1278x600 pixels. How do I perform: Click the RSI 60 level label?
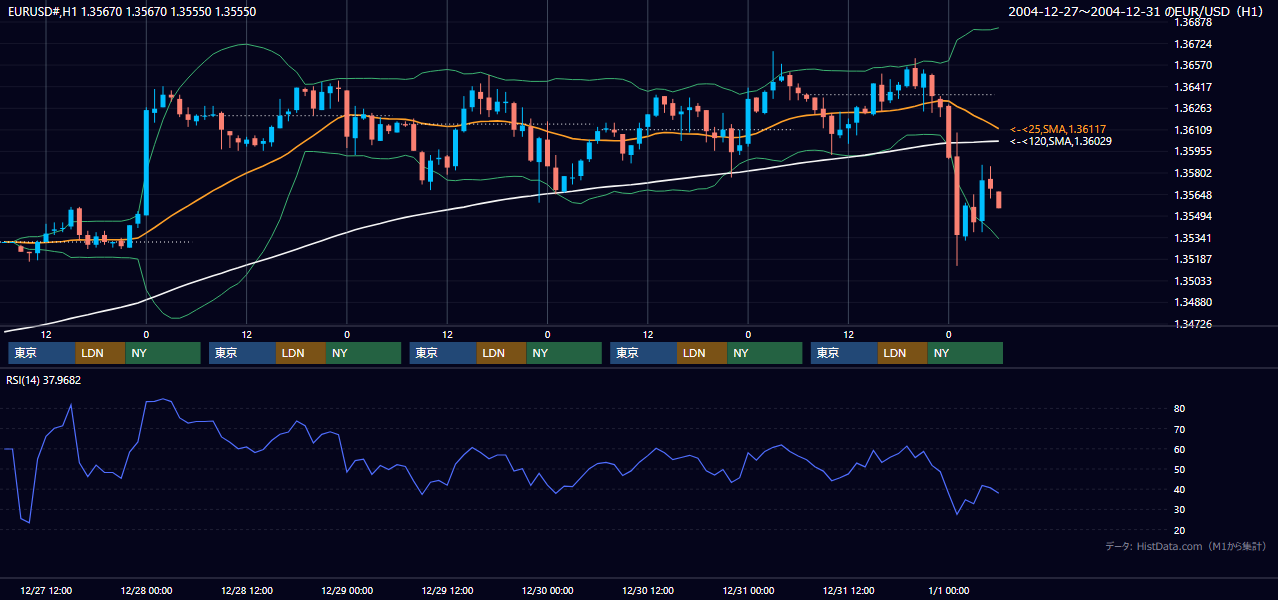pos(1180,449)
